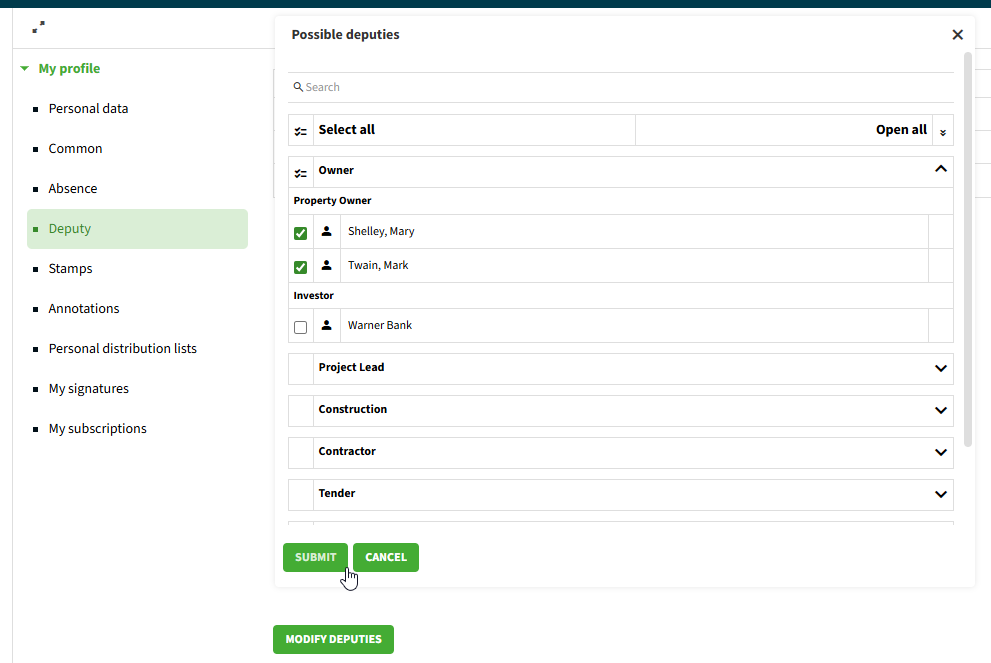Go to My signatures section
The image size is (991, 663).
pos(88,389)
